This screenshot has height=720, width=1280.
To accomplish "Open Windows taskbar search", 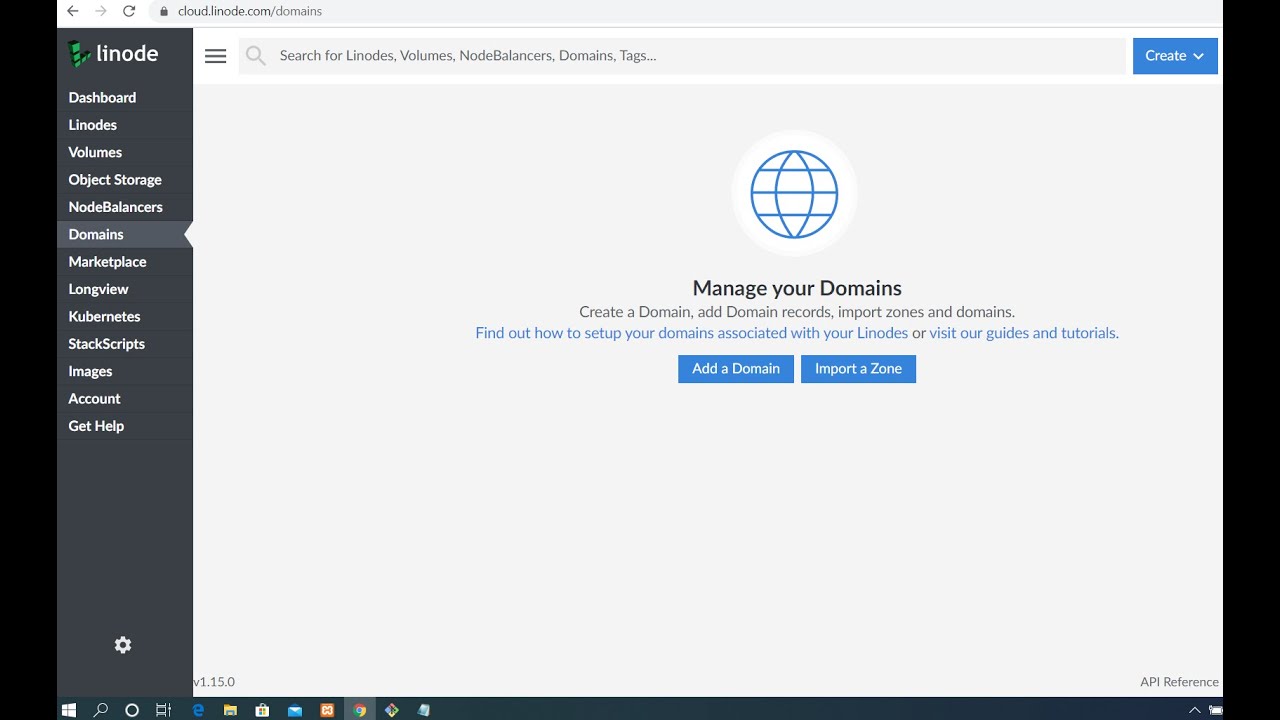I will (x=101, y=710).
